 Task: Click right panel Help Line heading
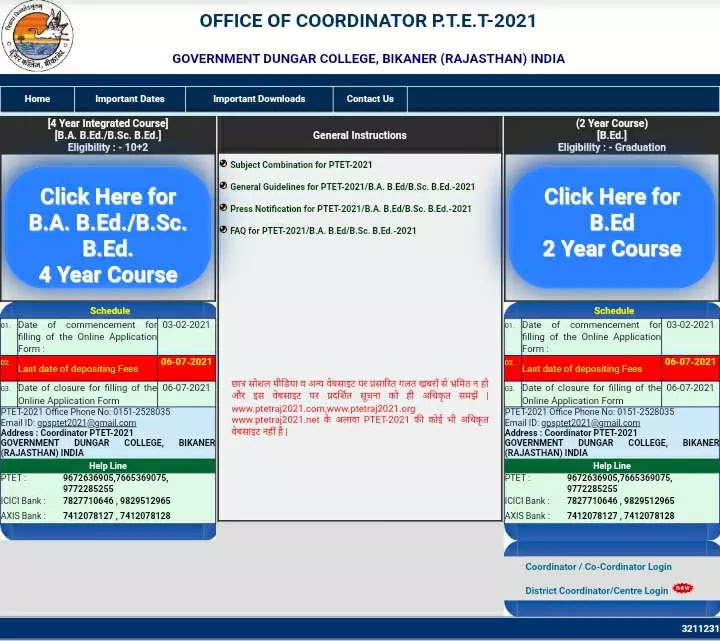click(612, 466)
